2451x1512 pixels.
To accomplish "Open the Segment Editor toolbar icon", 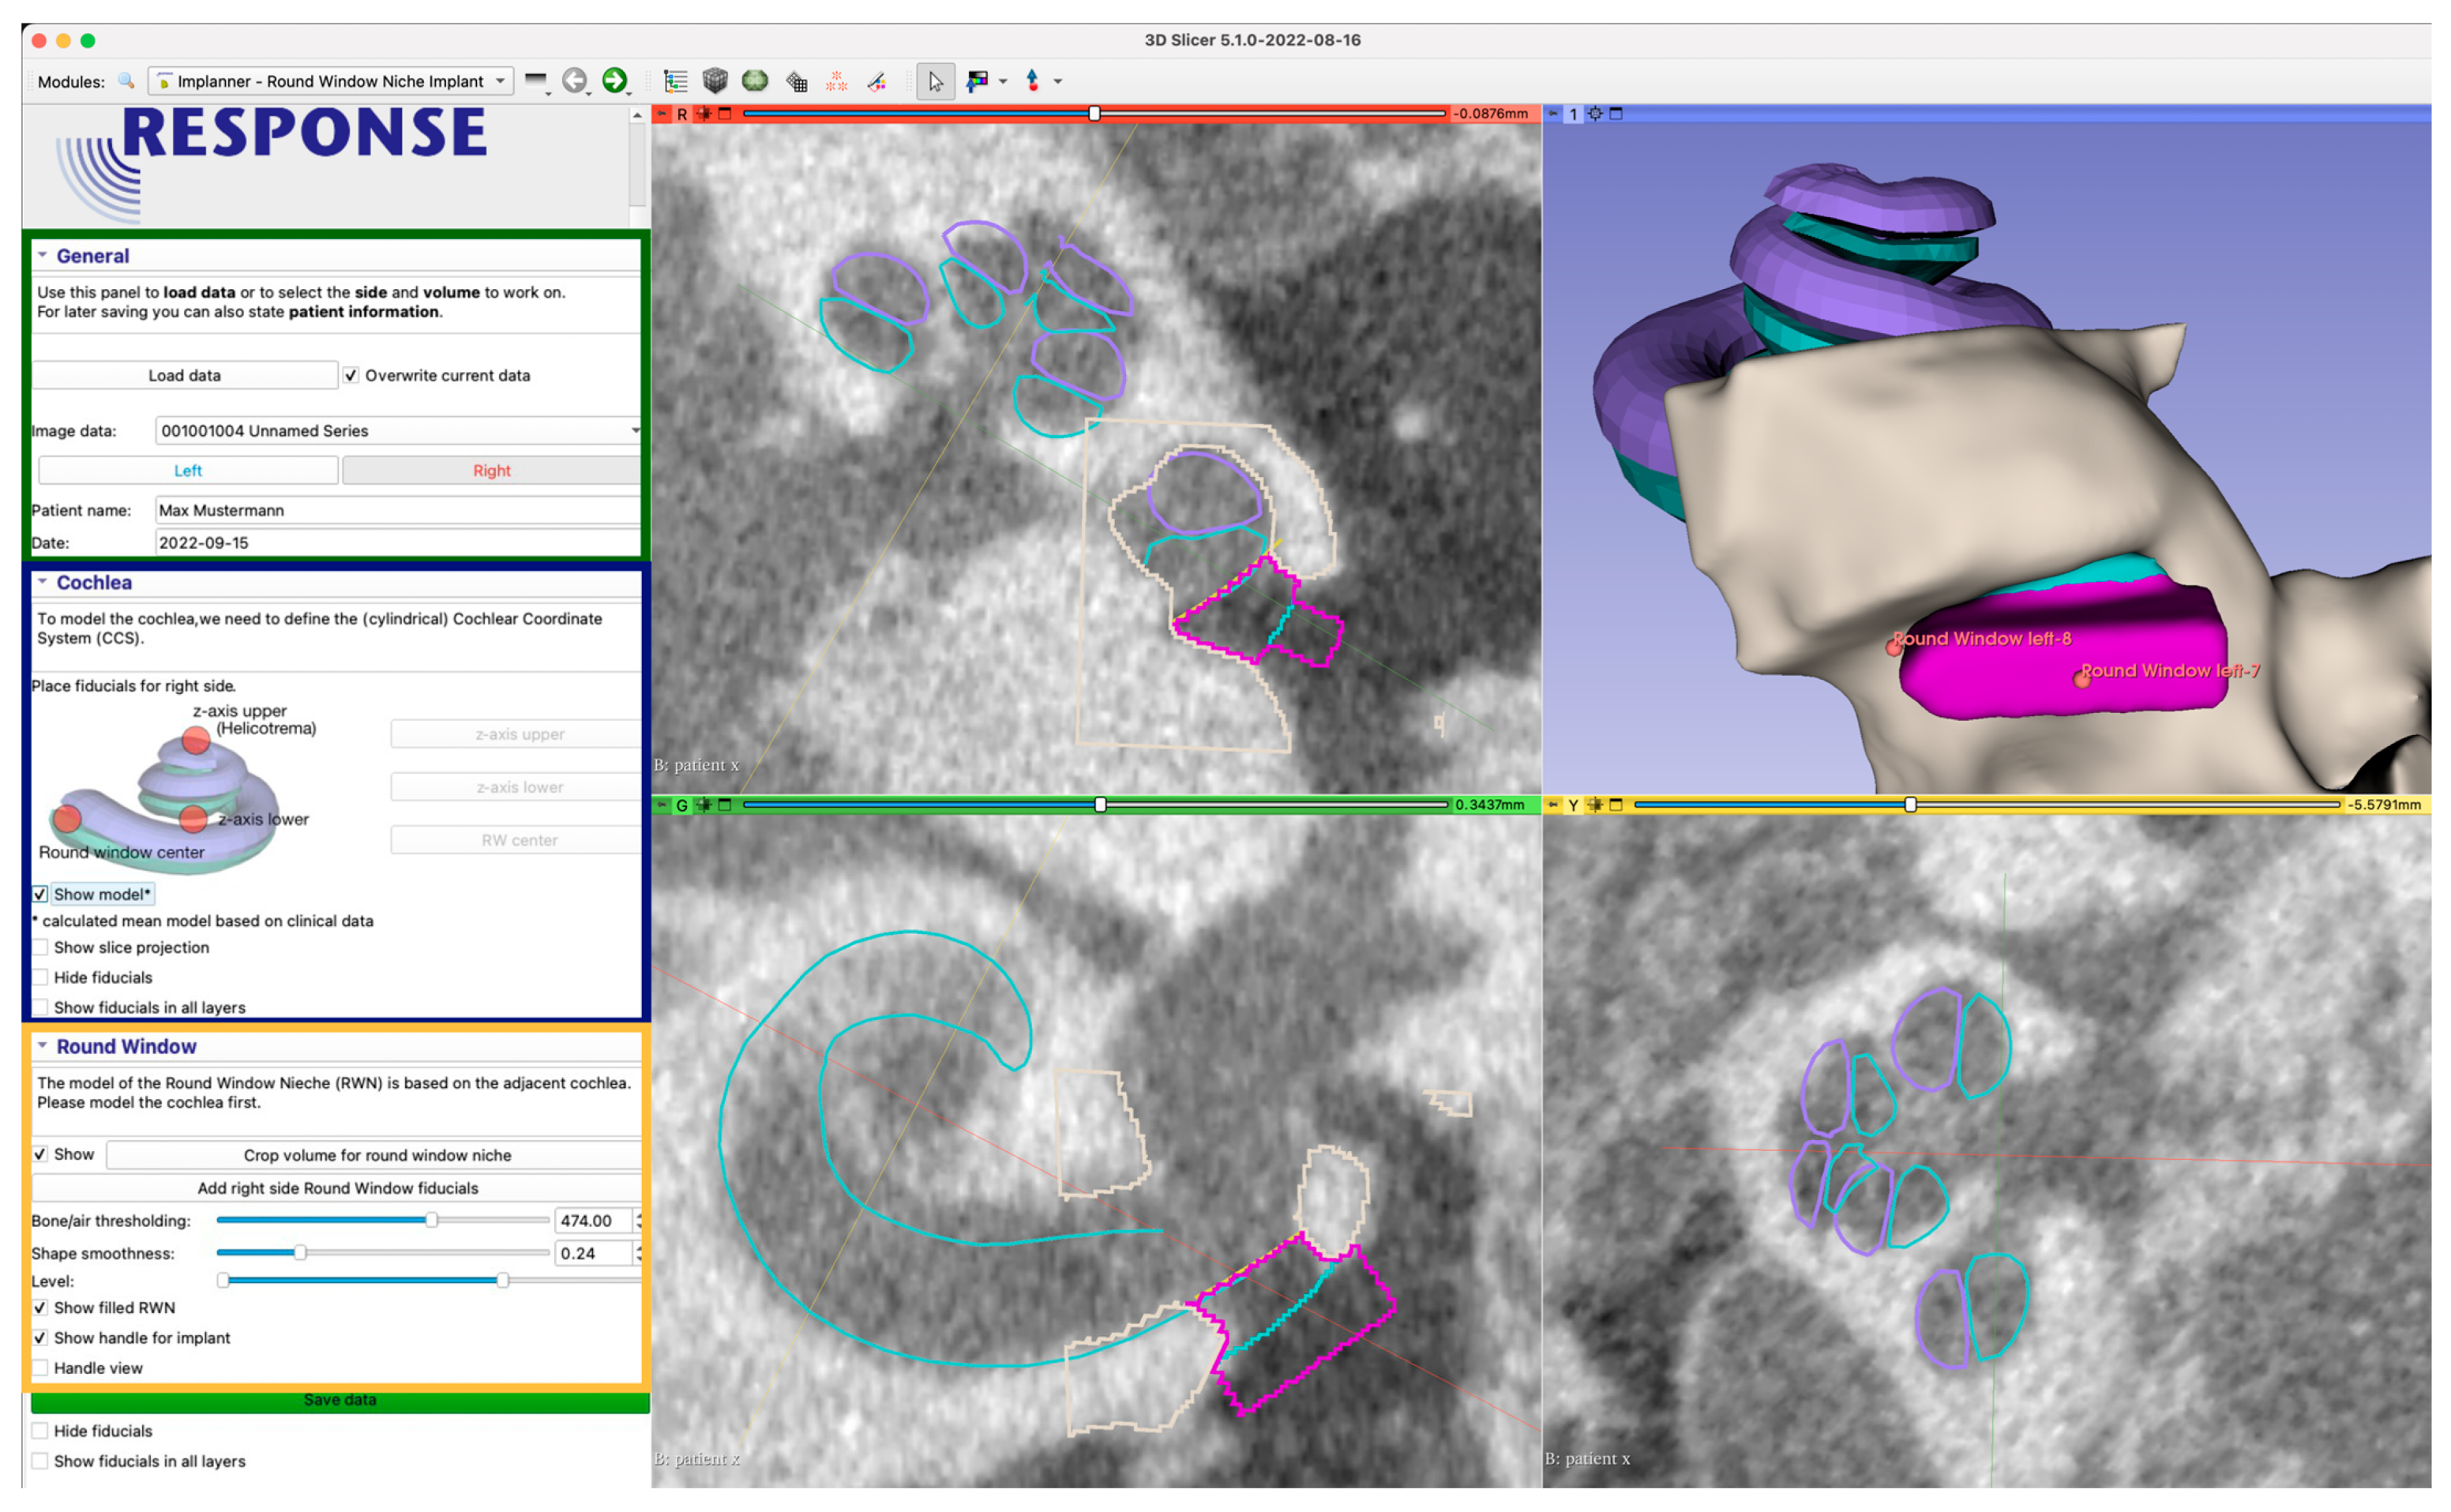I will tap(877, 81).
